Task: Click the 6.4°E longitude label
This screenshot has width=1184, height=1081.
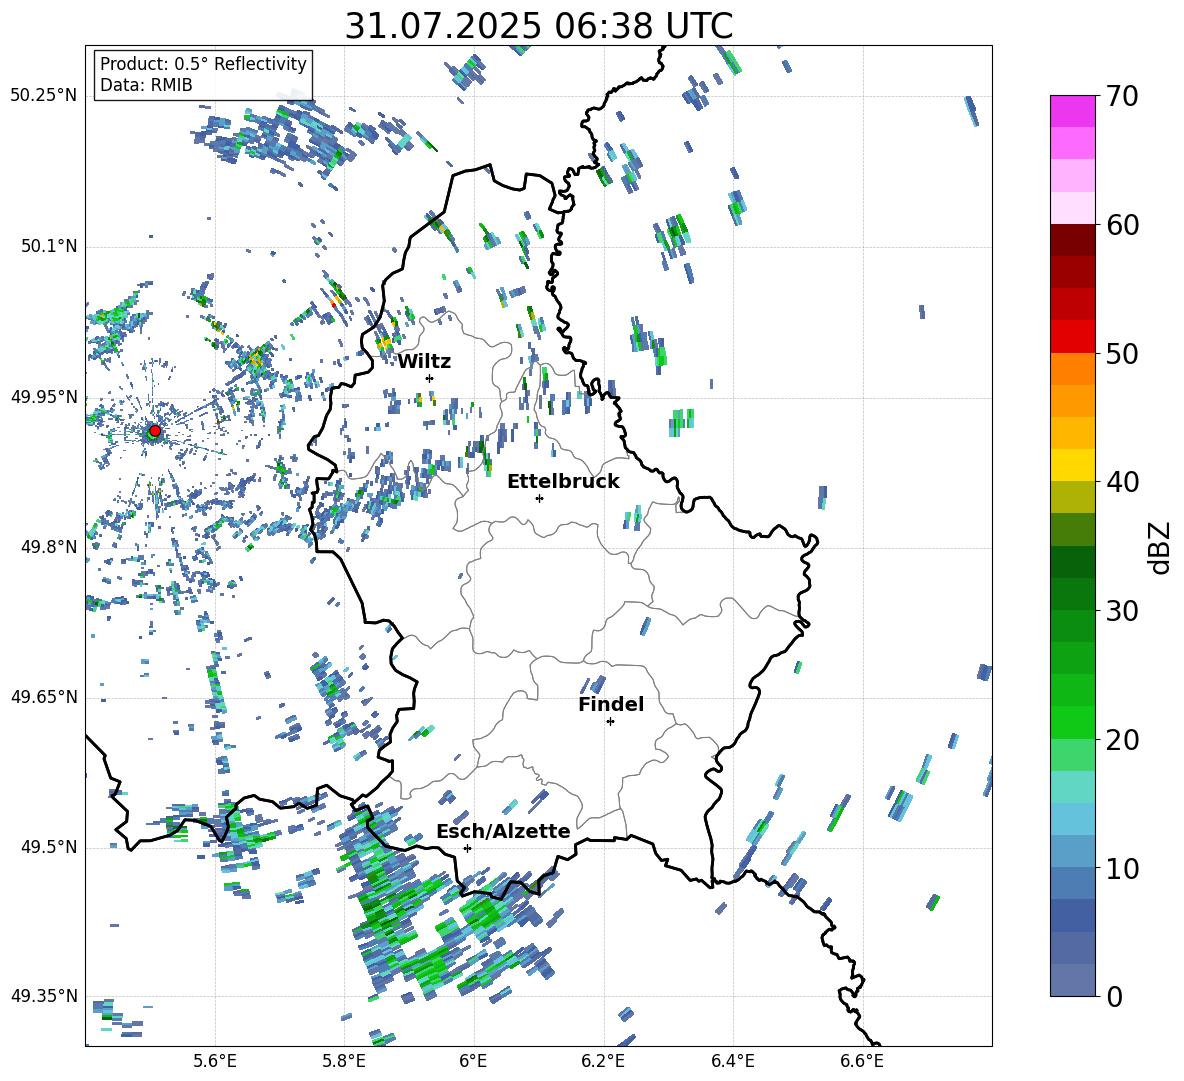Action: point(732,1061)
